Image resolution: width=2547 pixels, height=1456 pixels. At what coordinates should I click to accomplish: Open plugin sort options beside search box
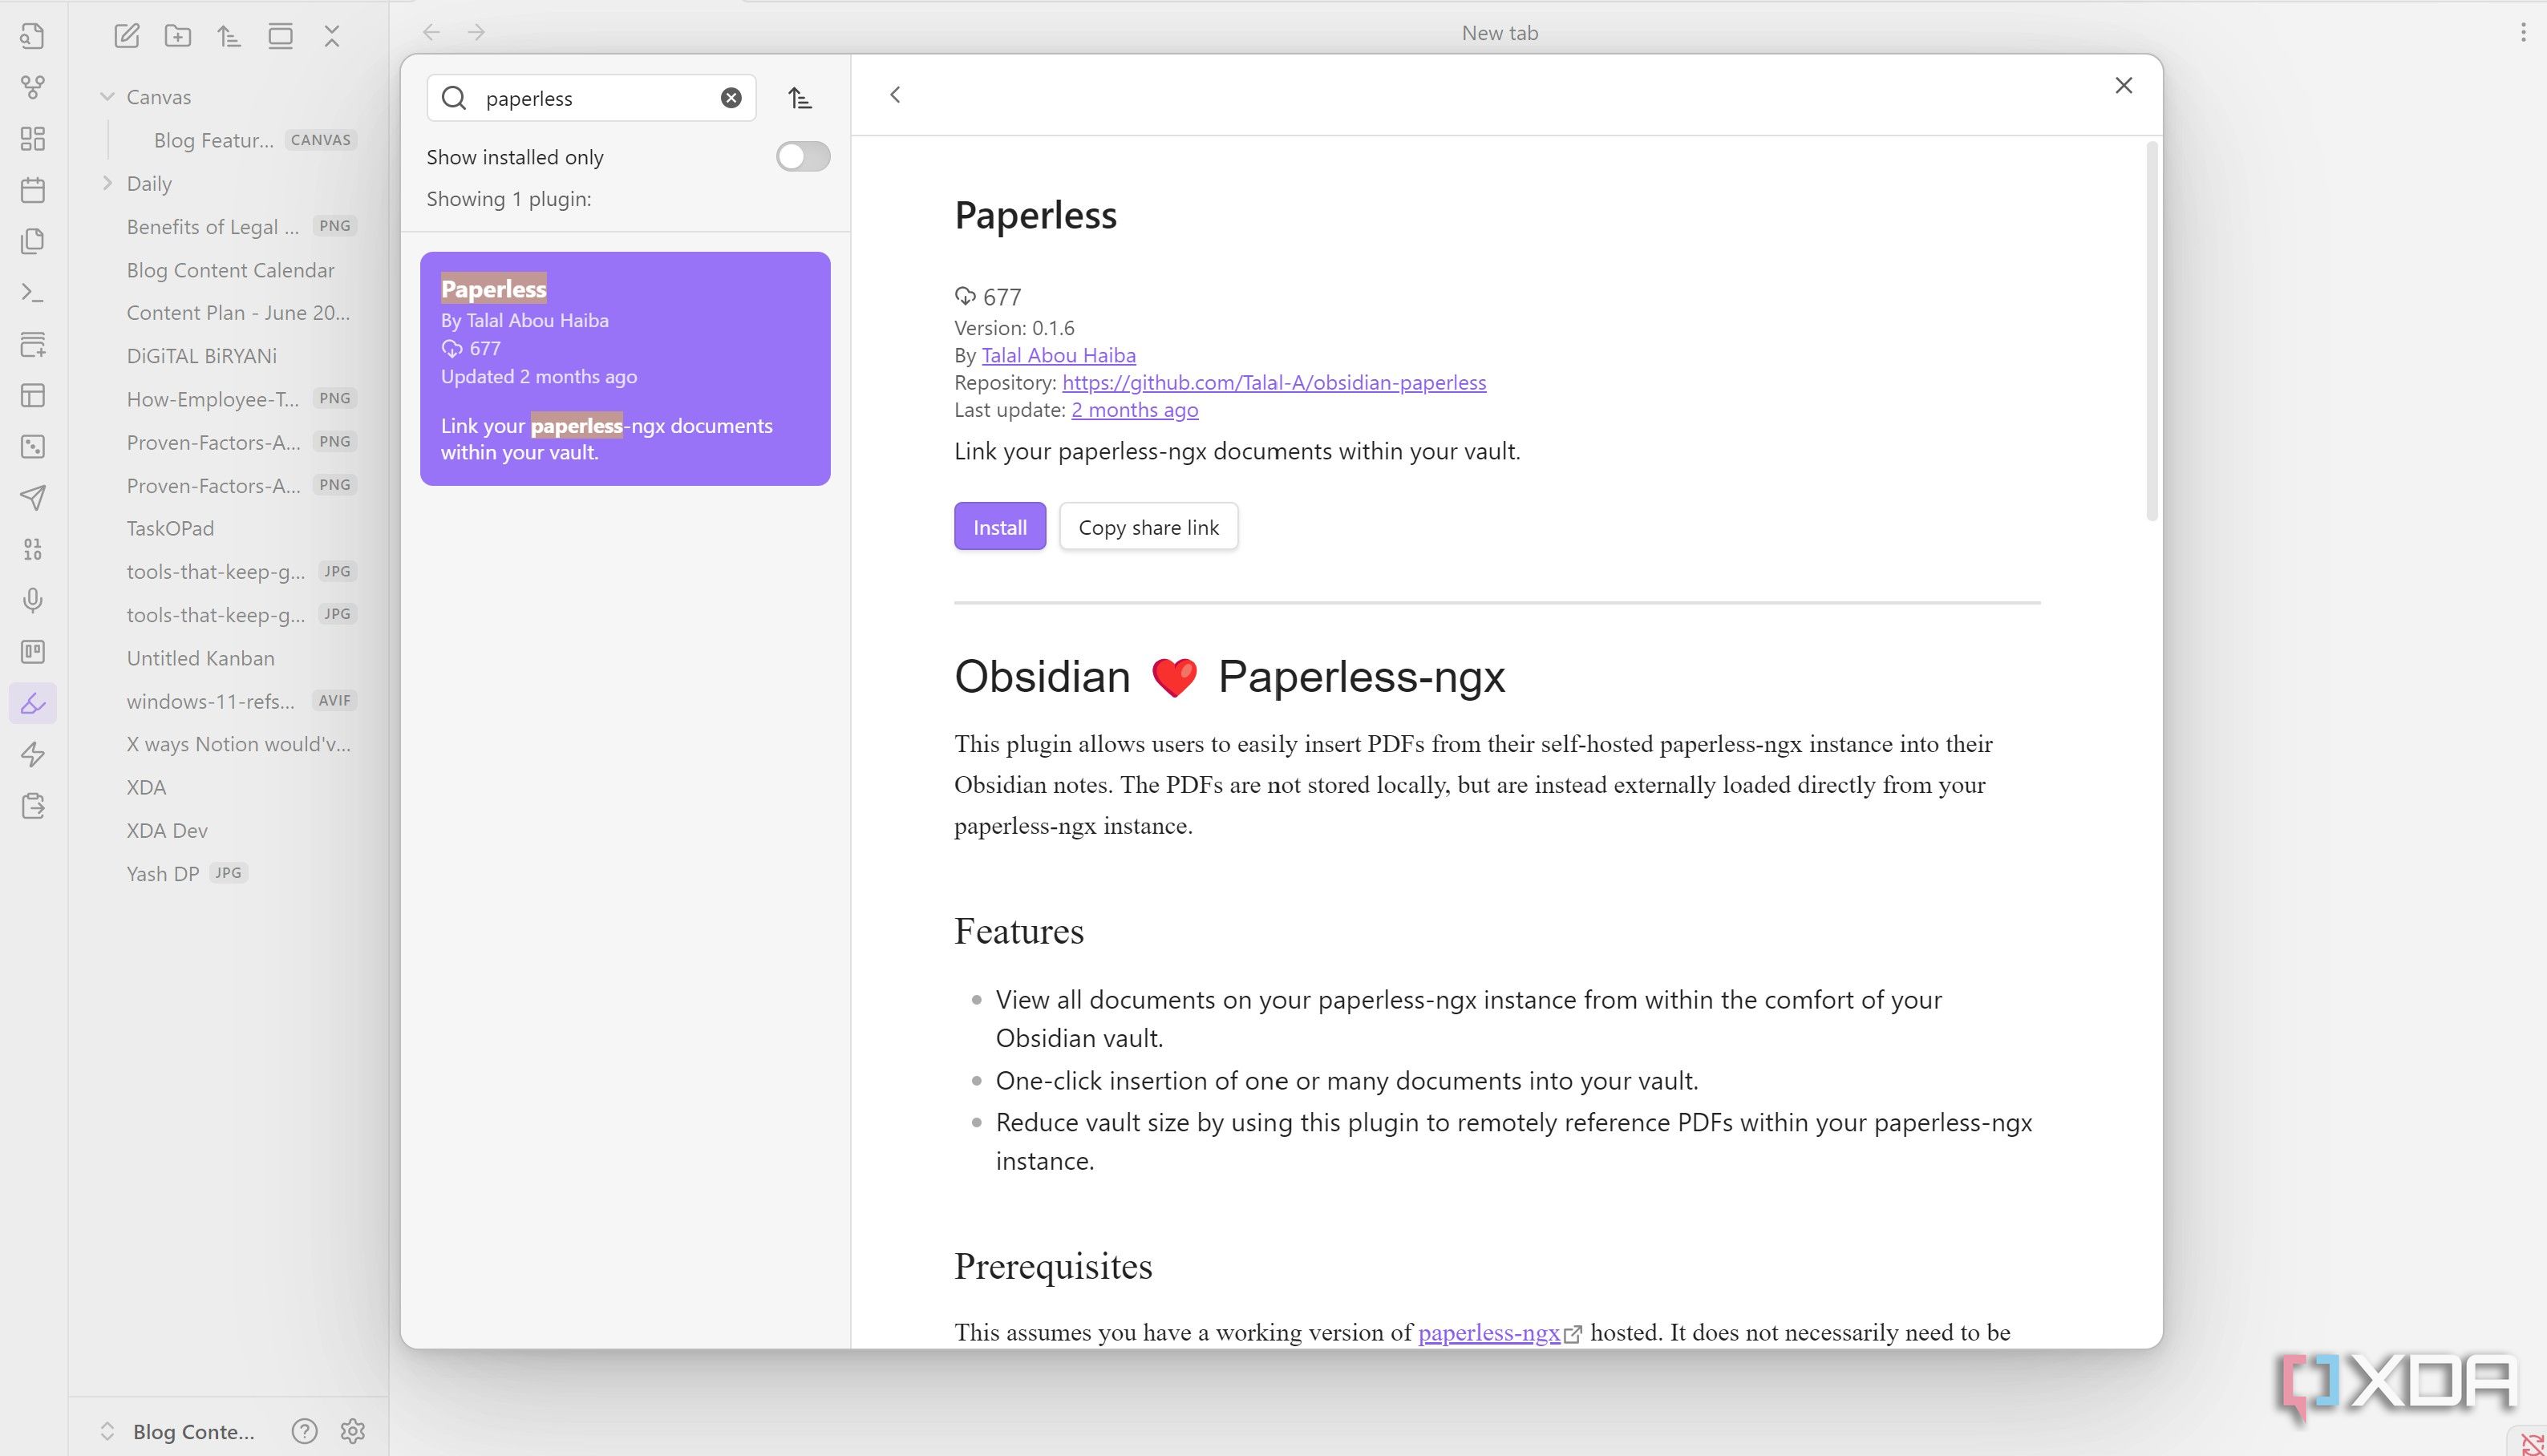(799, 97)
